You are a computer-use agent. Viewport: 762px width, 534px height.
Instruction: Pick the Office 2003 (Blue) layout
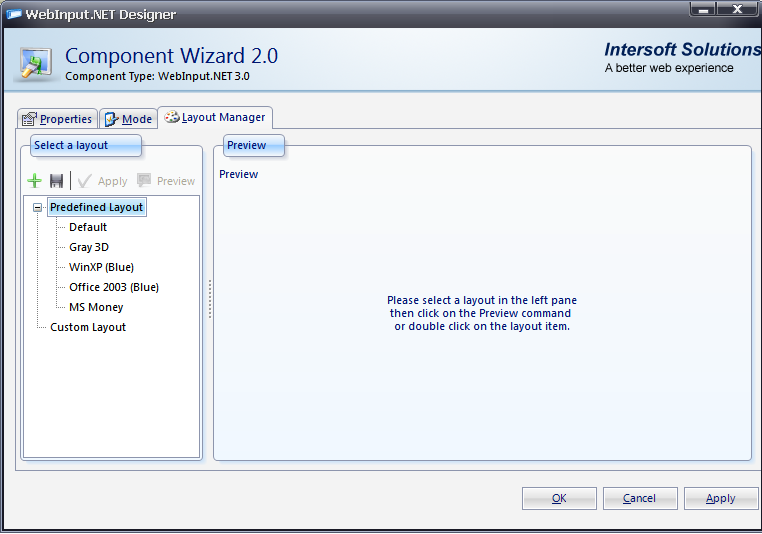114,287
